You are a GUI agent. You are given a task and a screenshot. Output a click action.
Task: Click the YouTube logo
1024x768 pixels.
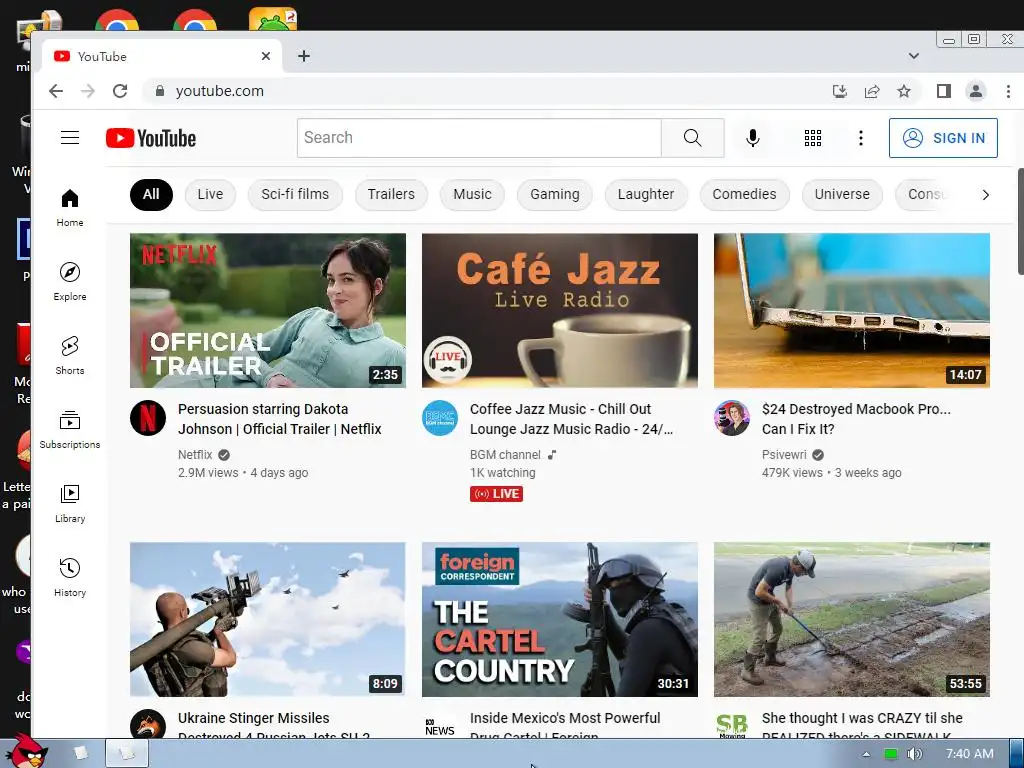tap(151, 138)
